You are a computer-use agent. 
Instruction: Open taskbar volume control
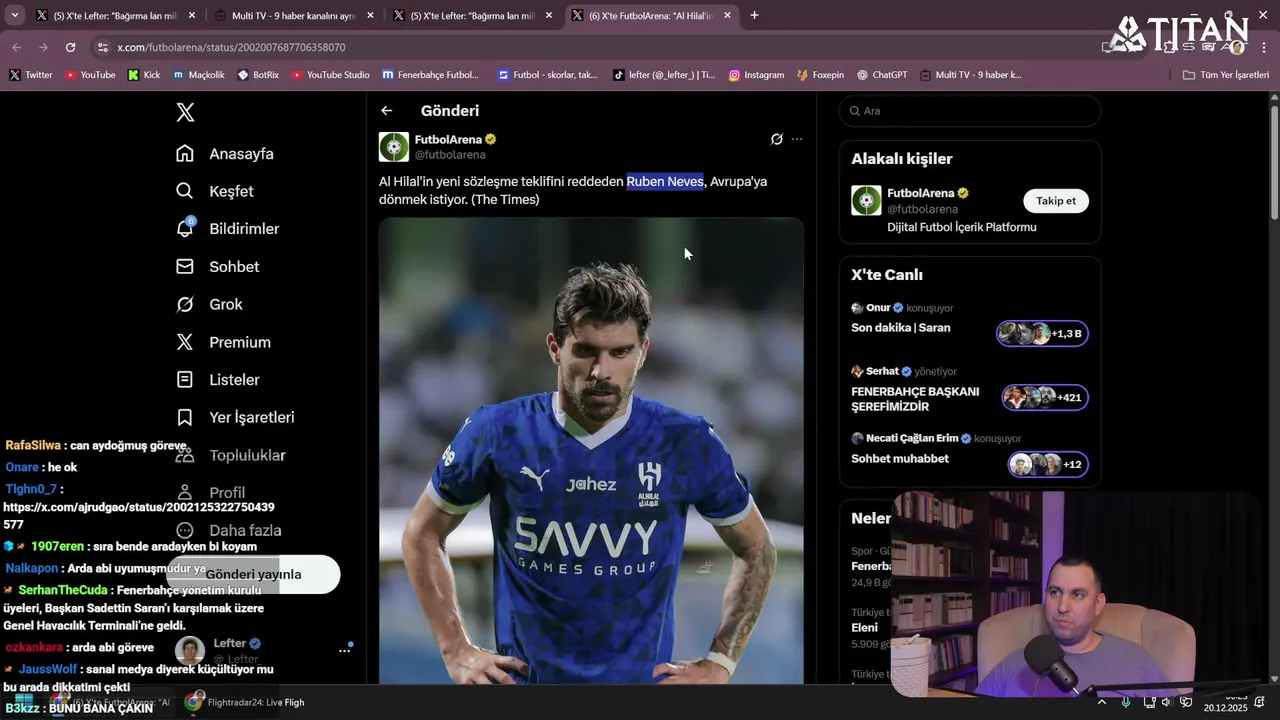[1167, 703]
